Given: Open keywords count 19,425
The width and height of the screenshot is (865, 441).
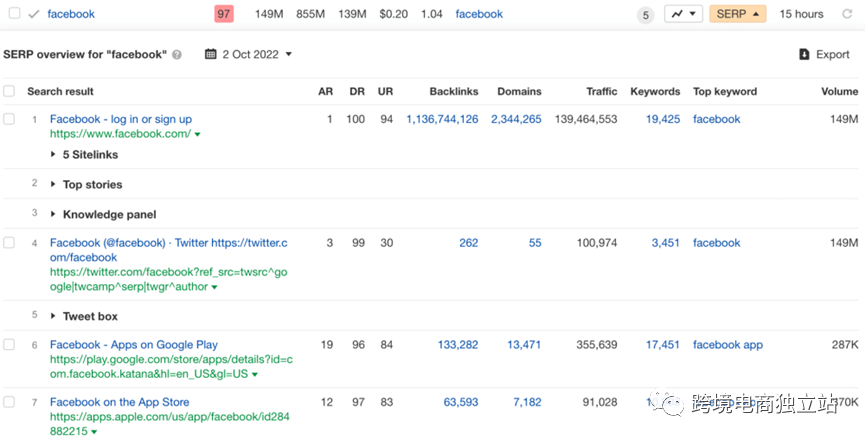Looking at the screenshot, I should tap(663, 119).
